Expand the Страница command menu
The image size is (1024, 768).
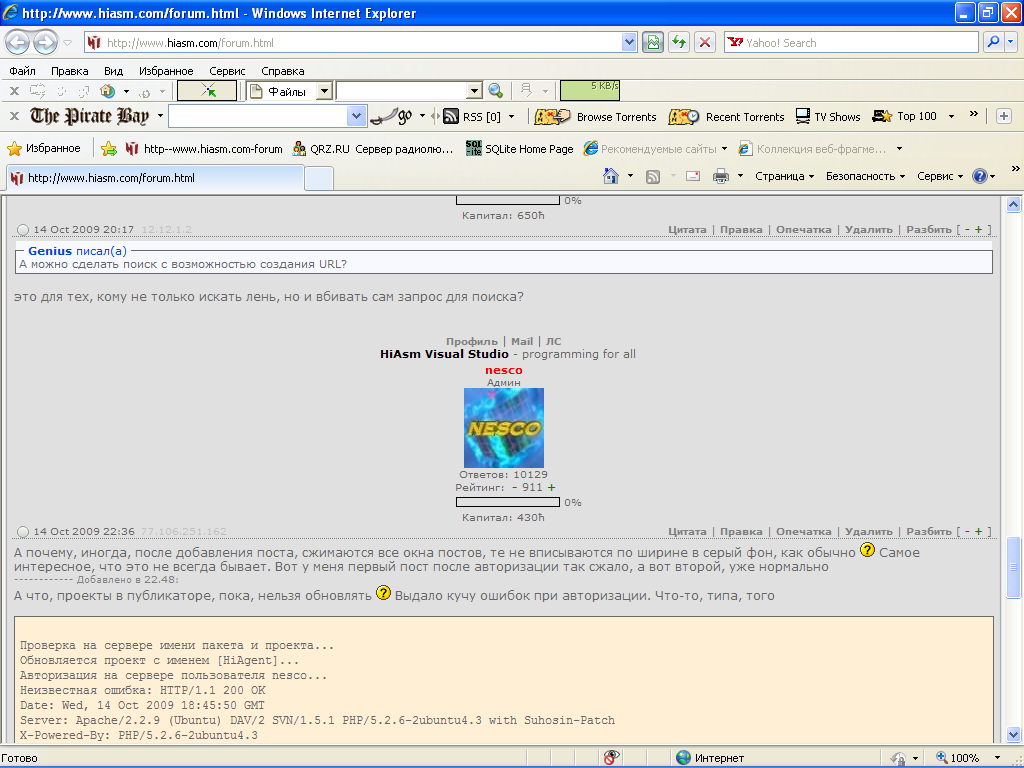click(x=784, y=176)
